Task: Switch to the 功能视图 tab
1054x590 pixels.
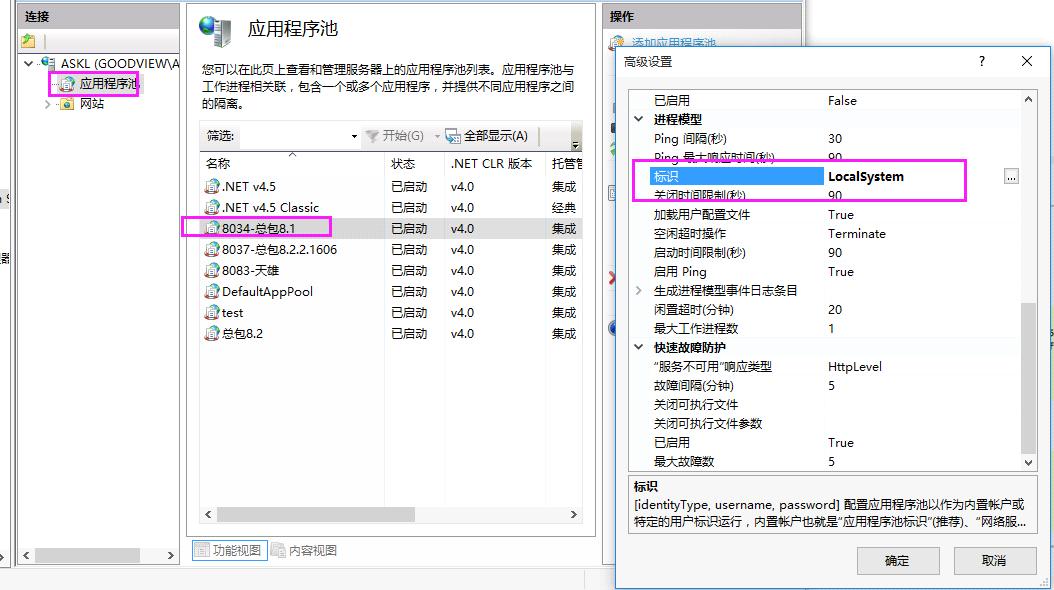Action: click(228, 550)
